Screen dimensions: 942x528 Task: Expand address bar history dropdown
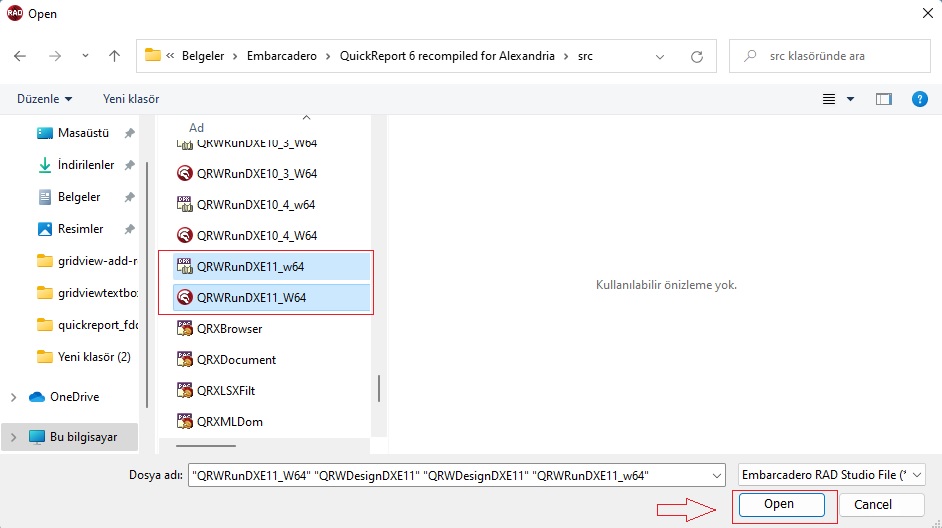660,56
